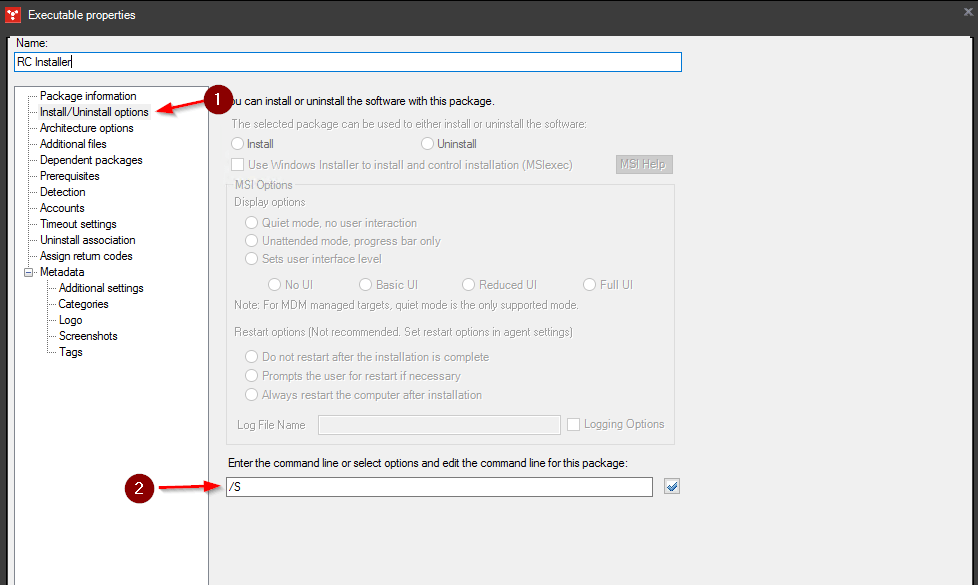Screen dimensions: 978x585
Task: Choose "Quiet mode, no user interaction"
Action: (251, 222)
